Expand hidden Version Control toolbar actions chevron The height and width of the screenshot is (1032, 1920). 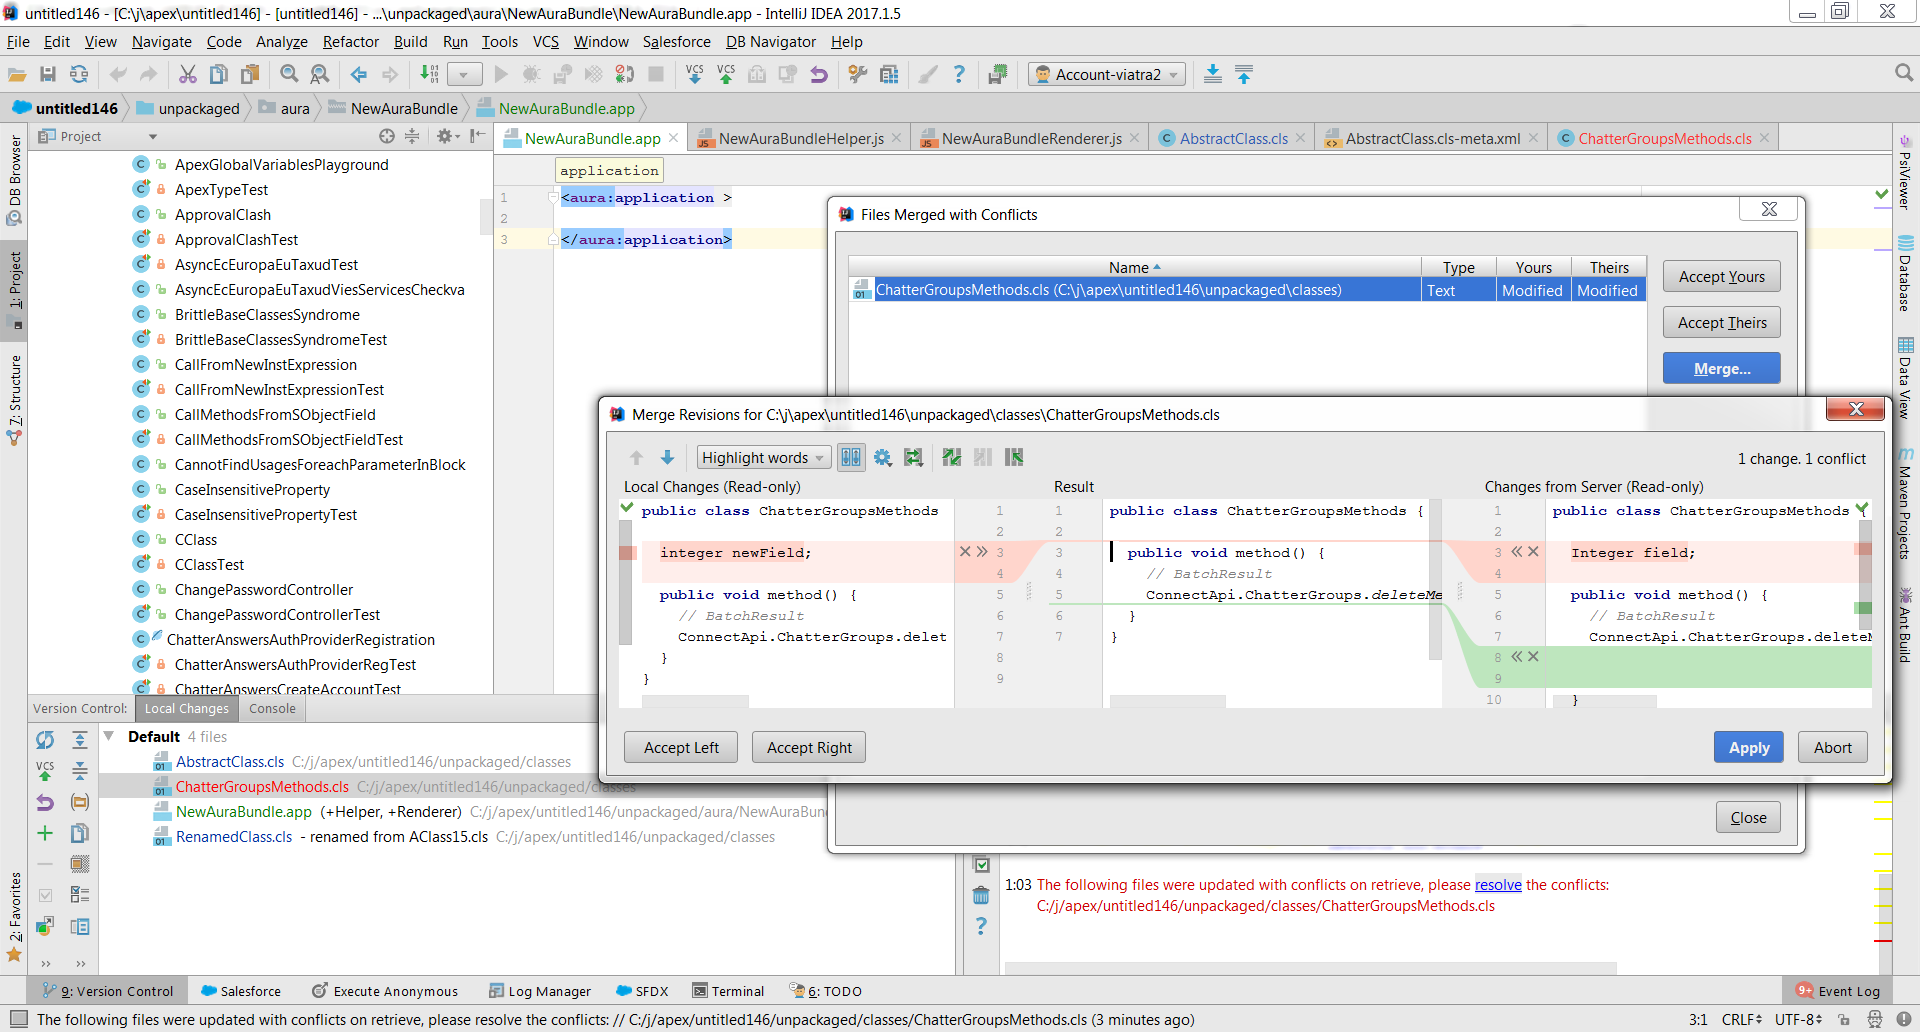coord(45,964)
